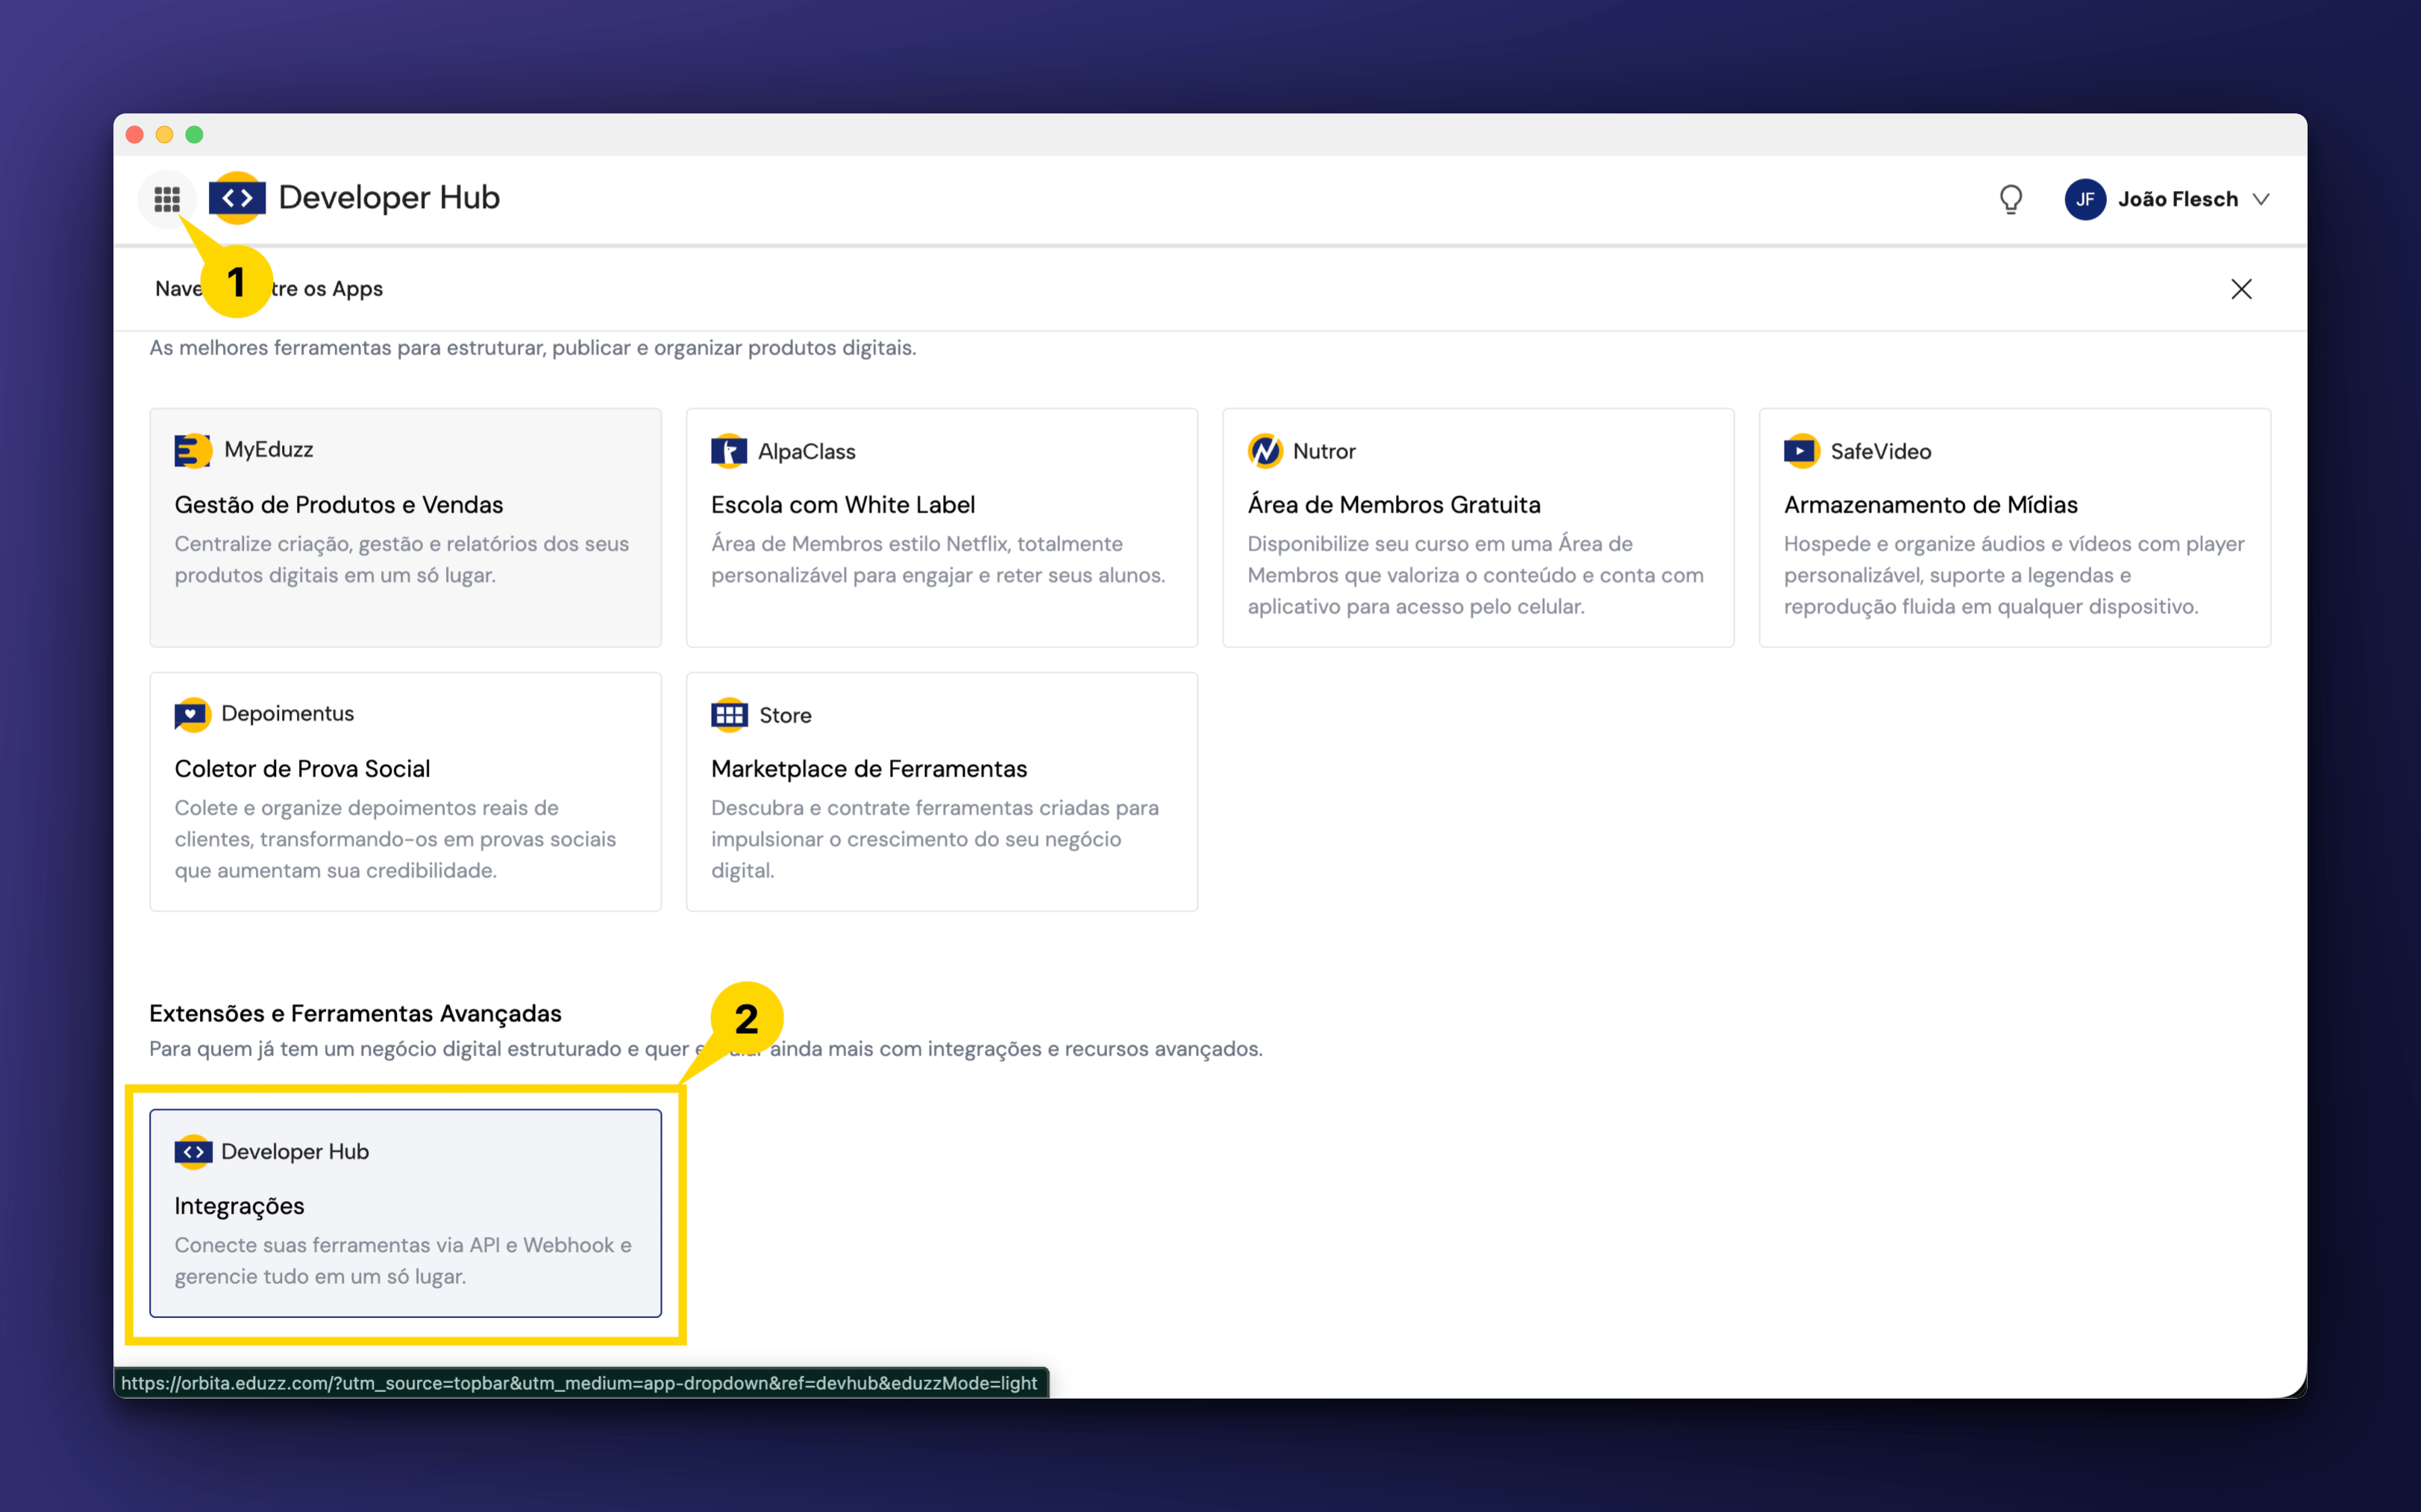Image resolution: width=2421 pixels, height=1512 pixels.
Task: Click the Developer Hub logo in header
Action: tap(237, 198)
